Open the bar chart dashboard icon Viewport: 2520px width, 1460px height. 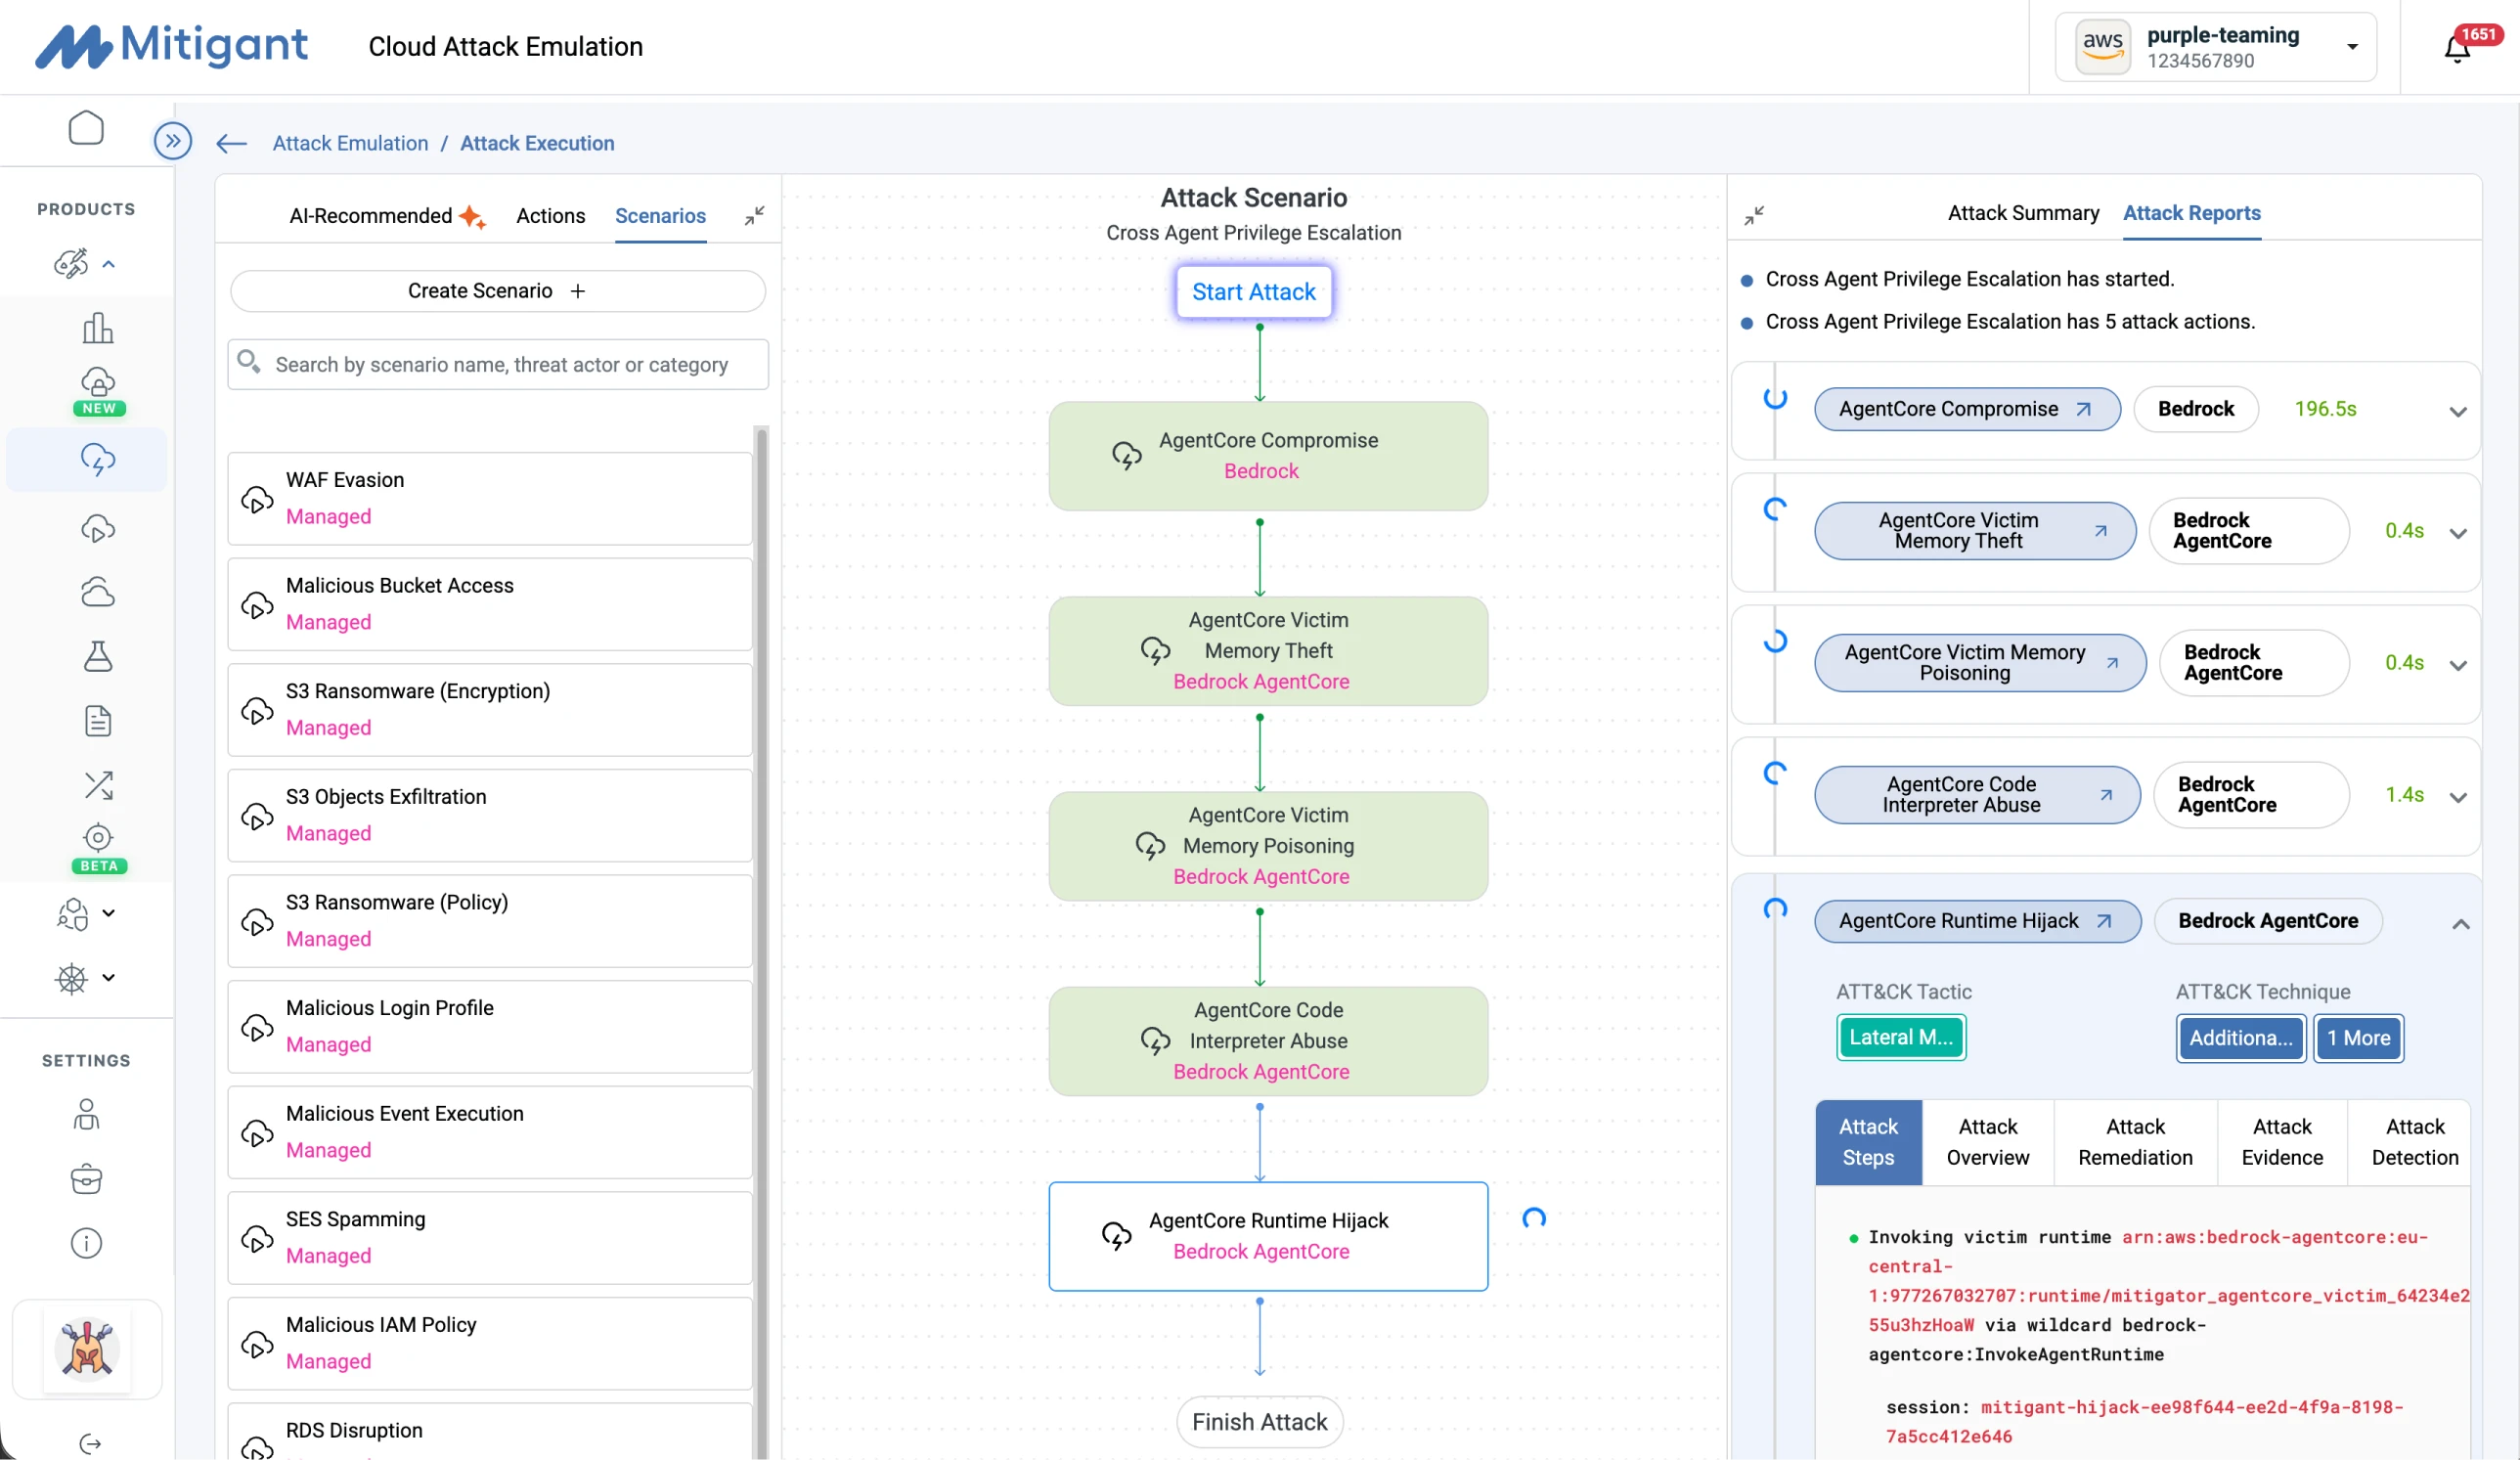tap(97, 327)
